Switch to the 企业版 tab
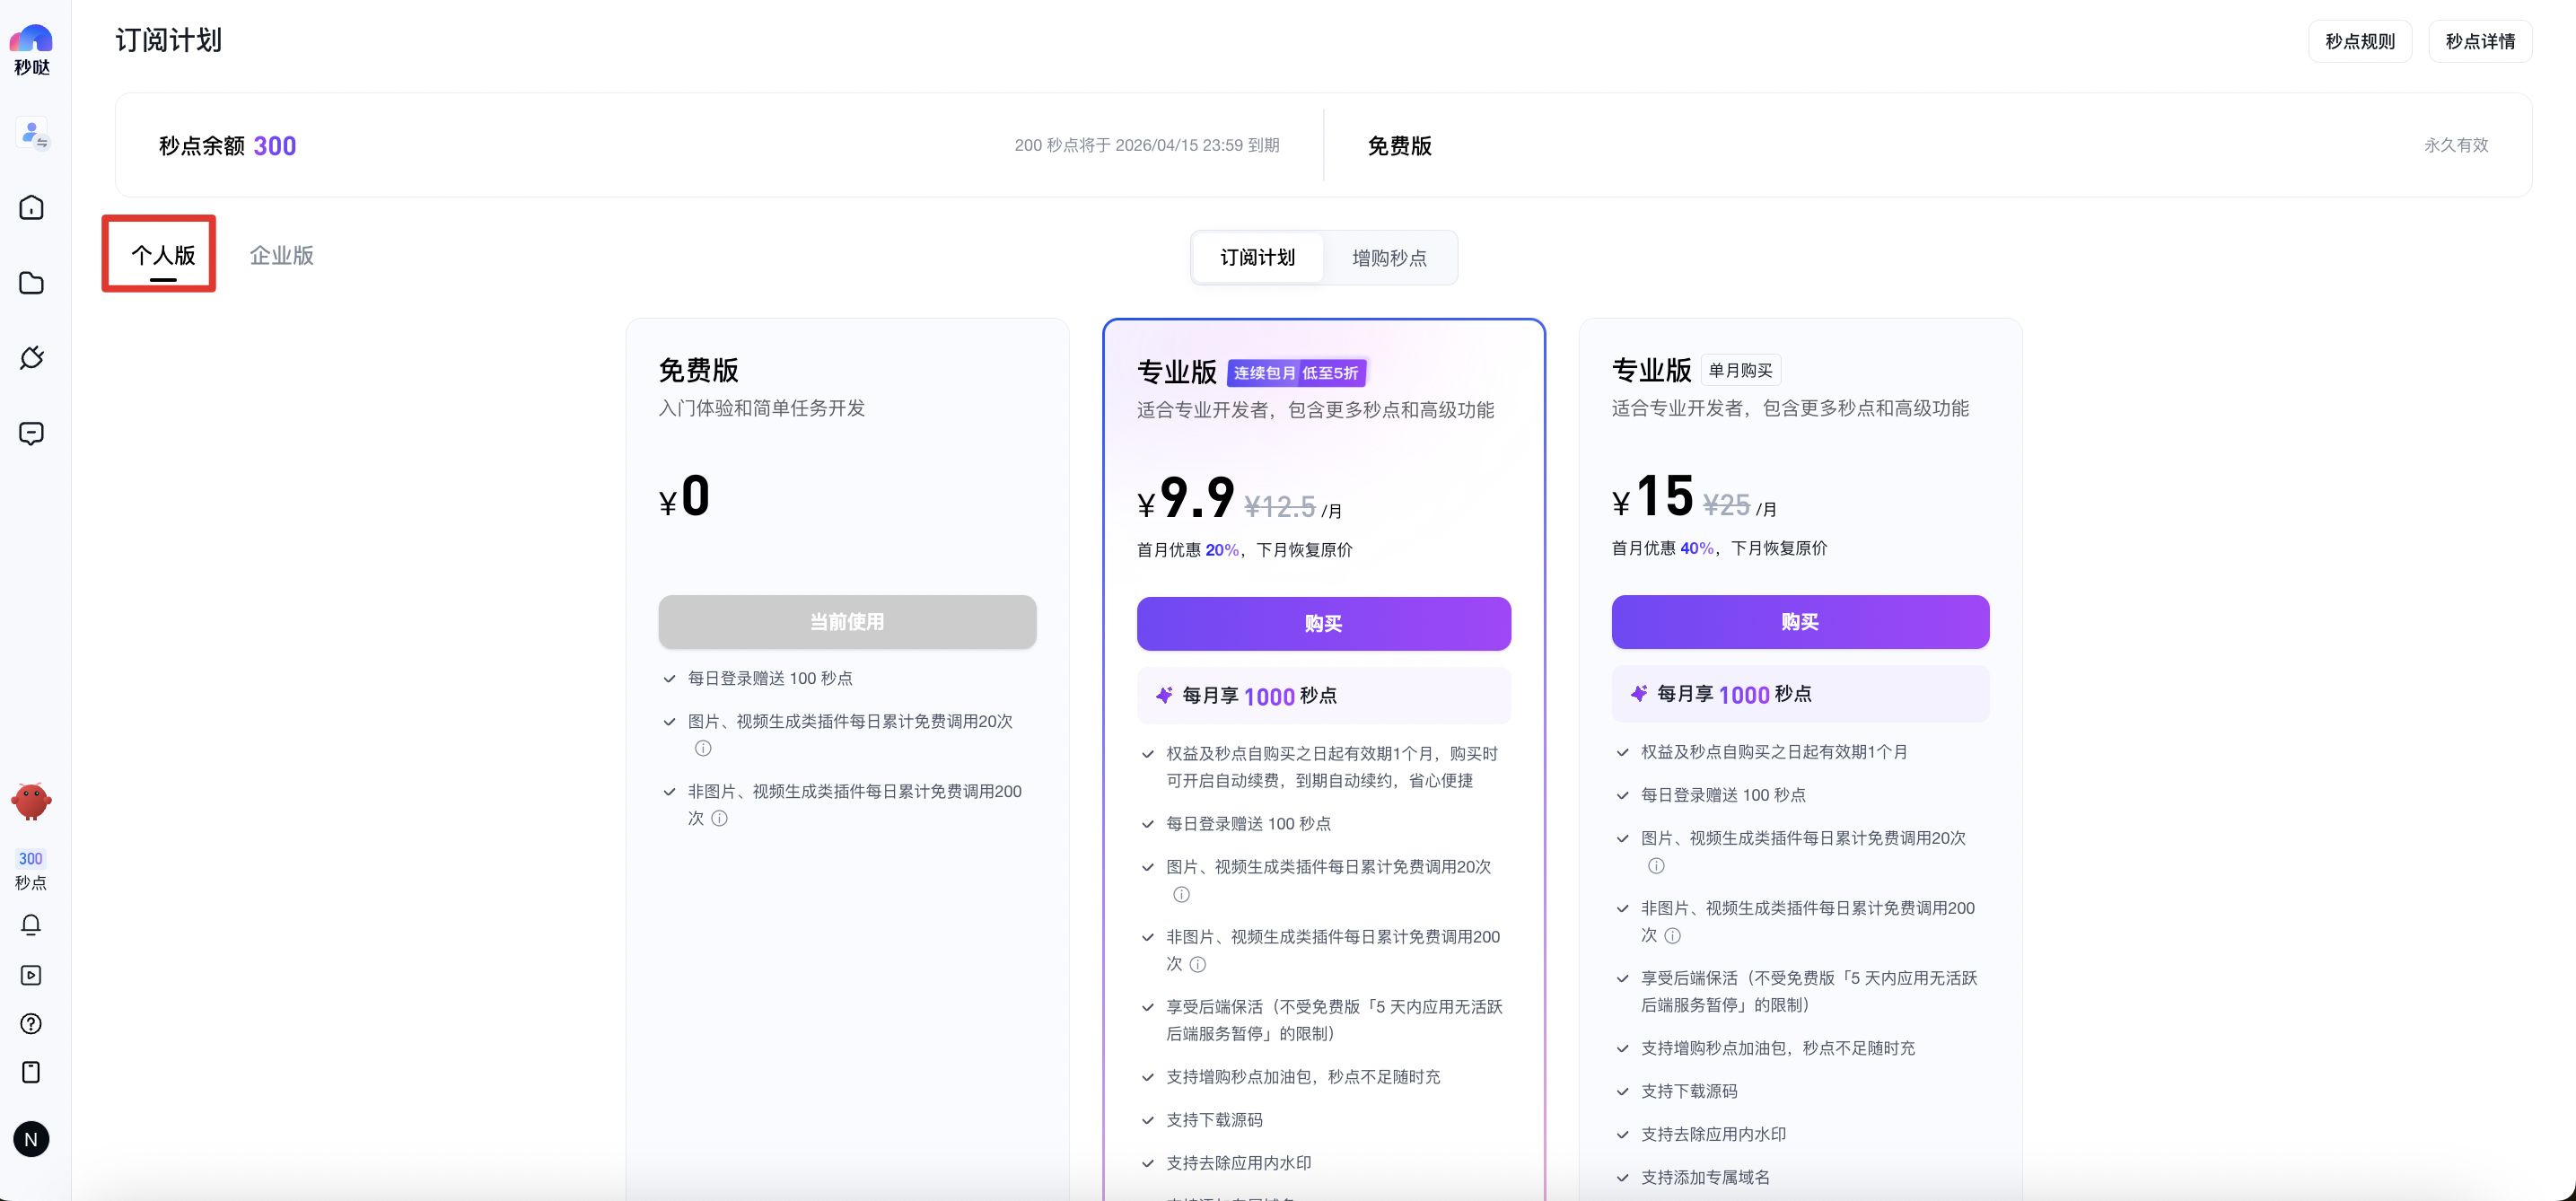 [x=281, y=255]
